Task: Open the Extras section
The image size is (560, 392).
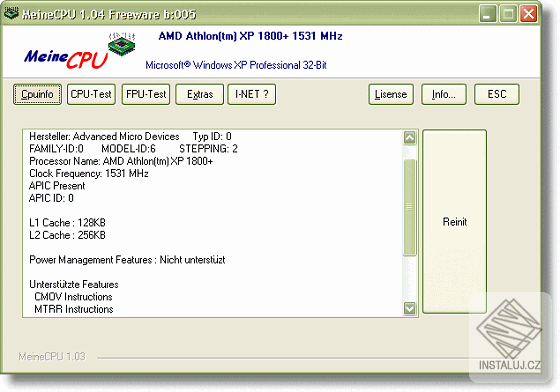Action: click(200, 94)
